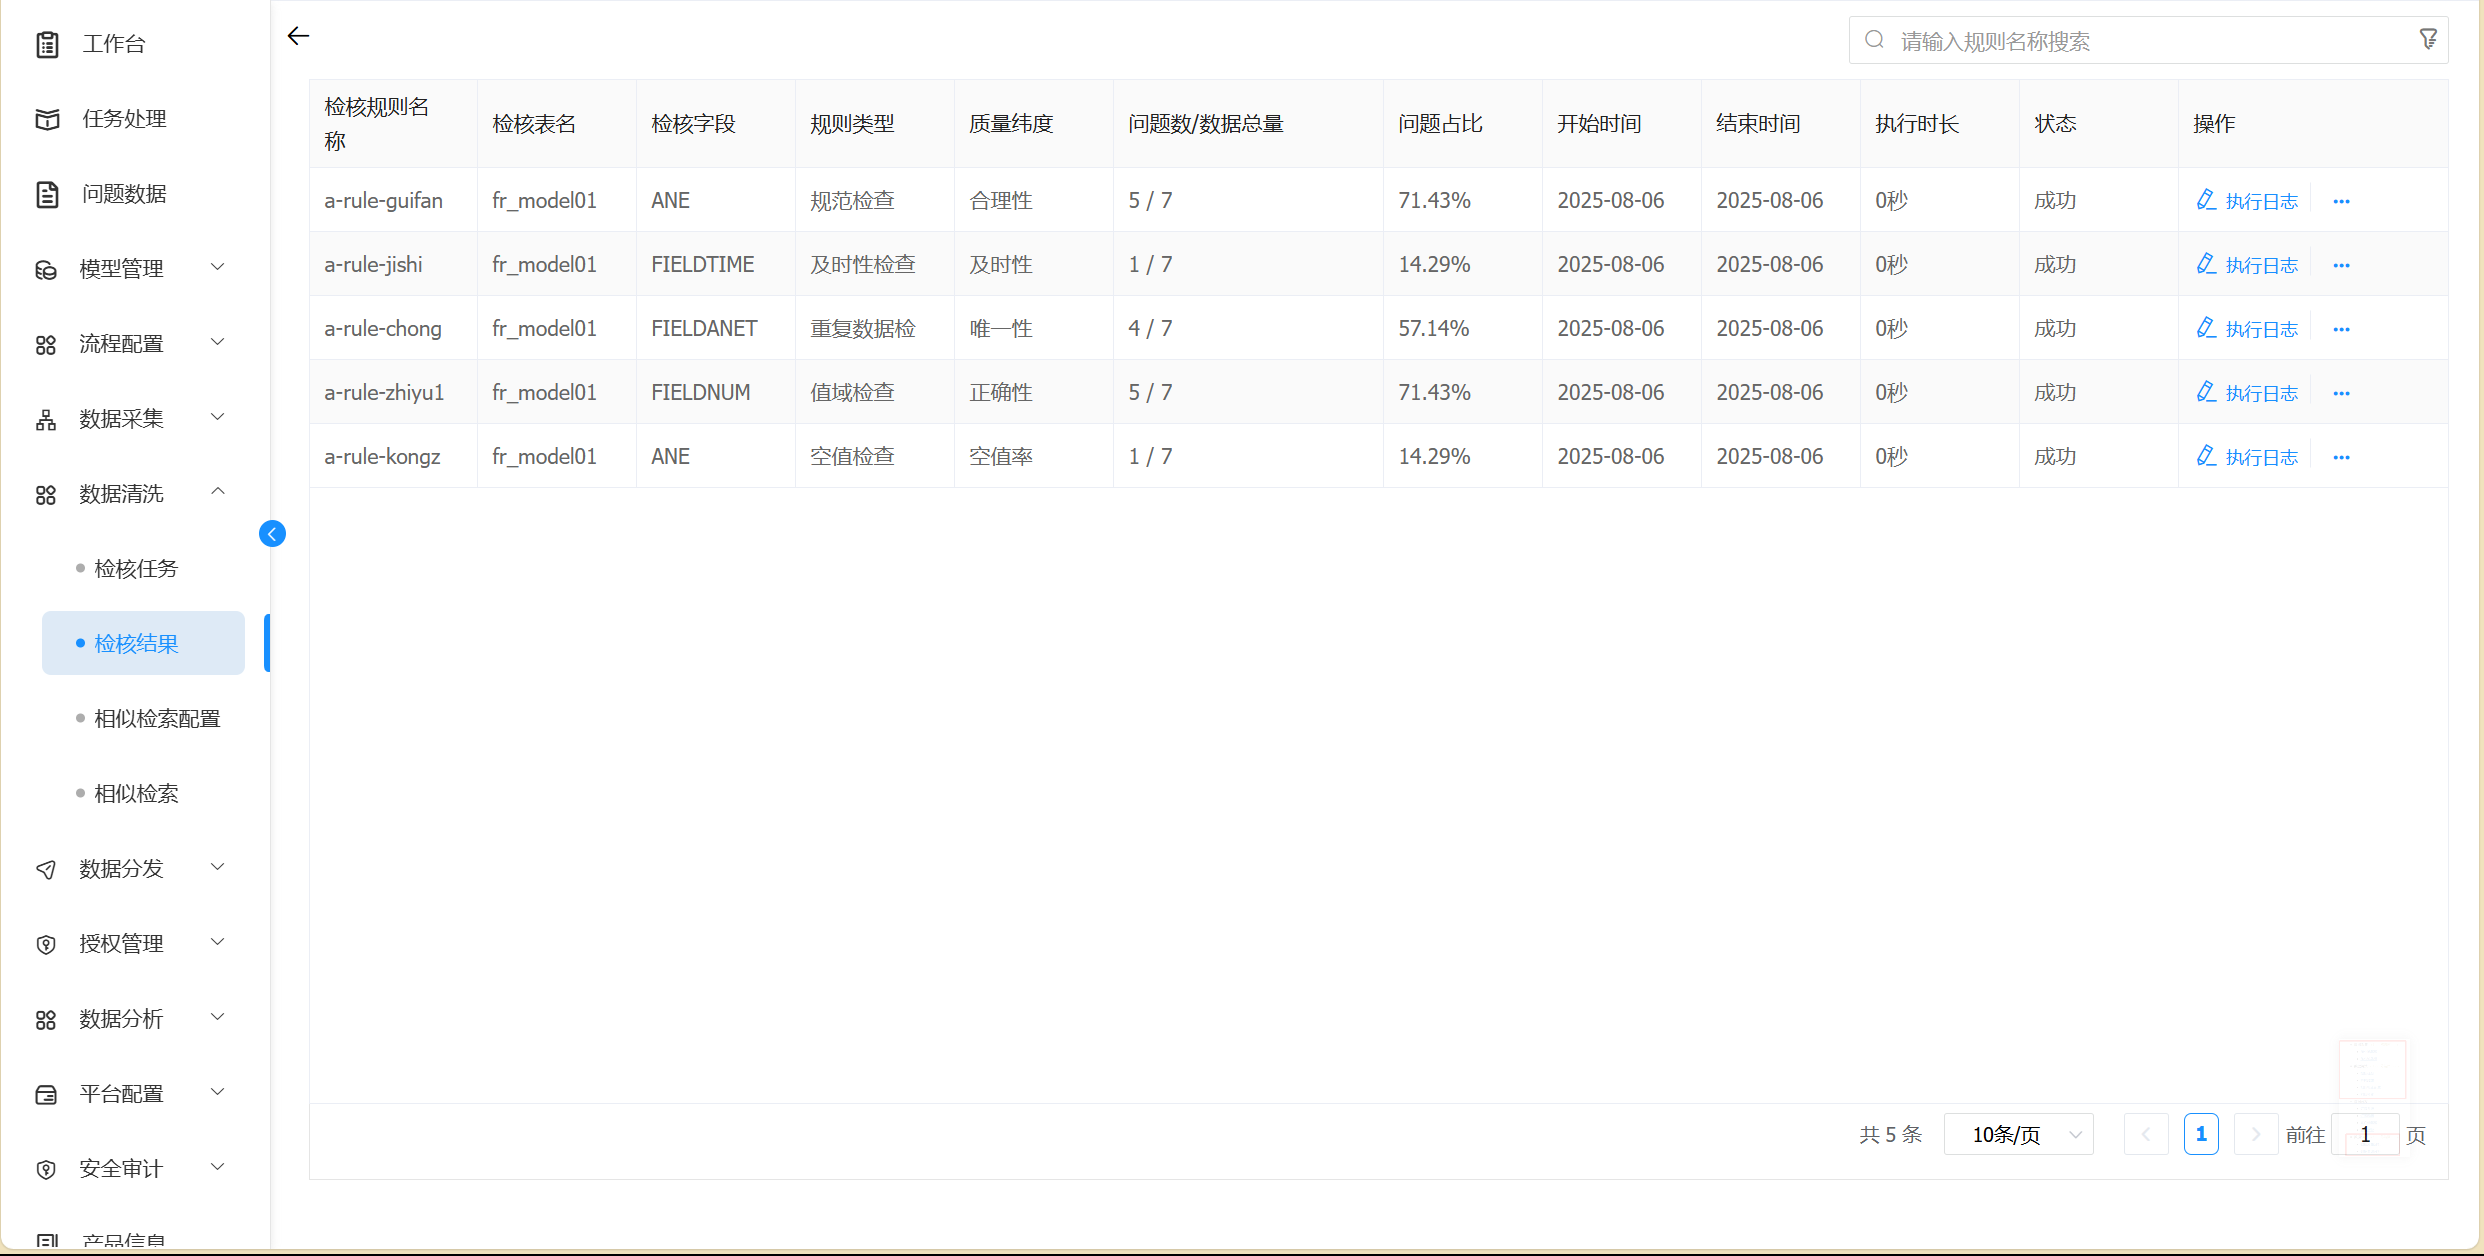Click the back arrow icon
This screenshot has height=1256, width=2484.
tap(298, 37)
